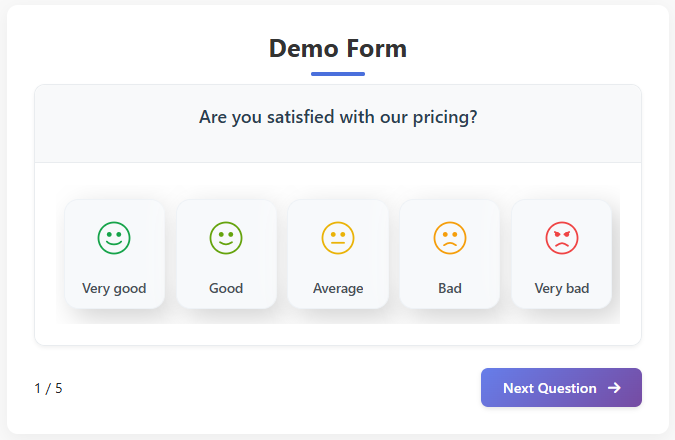The height and width of the screenshot is (440, 675).
Task: Choose the orange frowning Bad face
Action: click(450, 238)
